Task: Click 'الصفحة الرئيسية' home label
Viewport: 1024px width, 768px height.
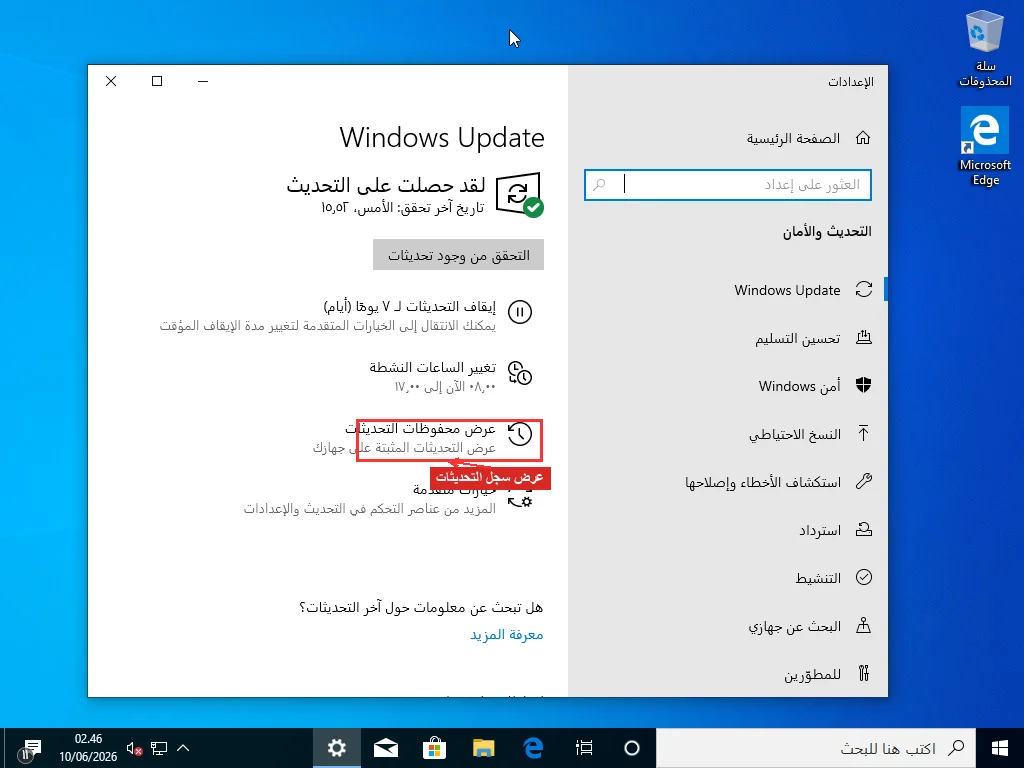Action: click(793, 138)
